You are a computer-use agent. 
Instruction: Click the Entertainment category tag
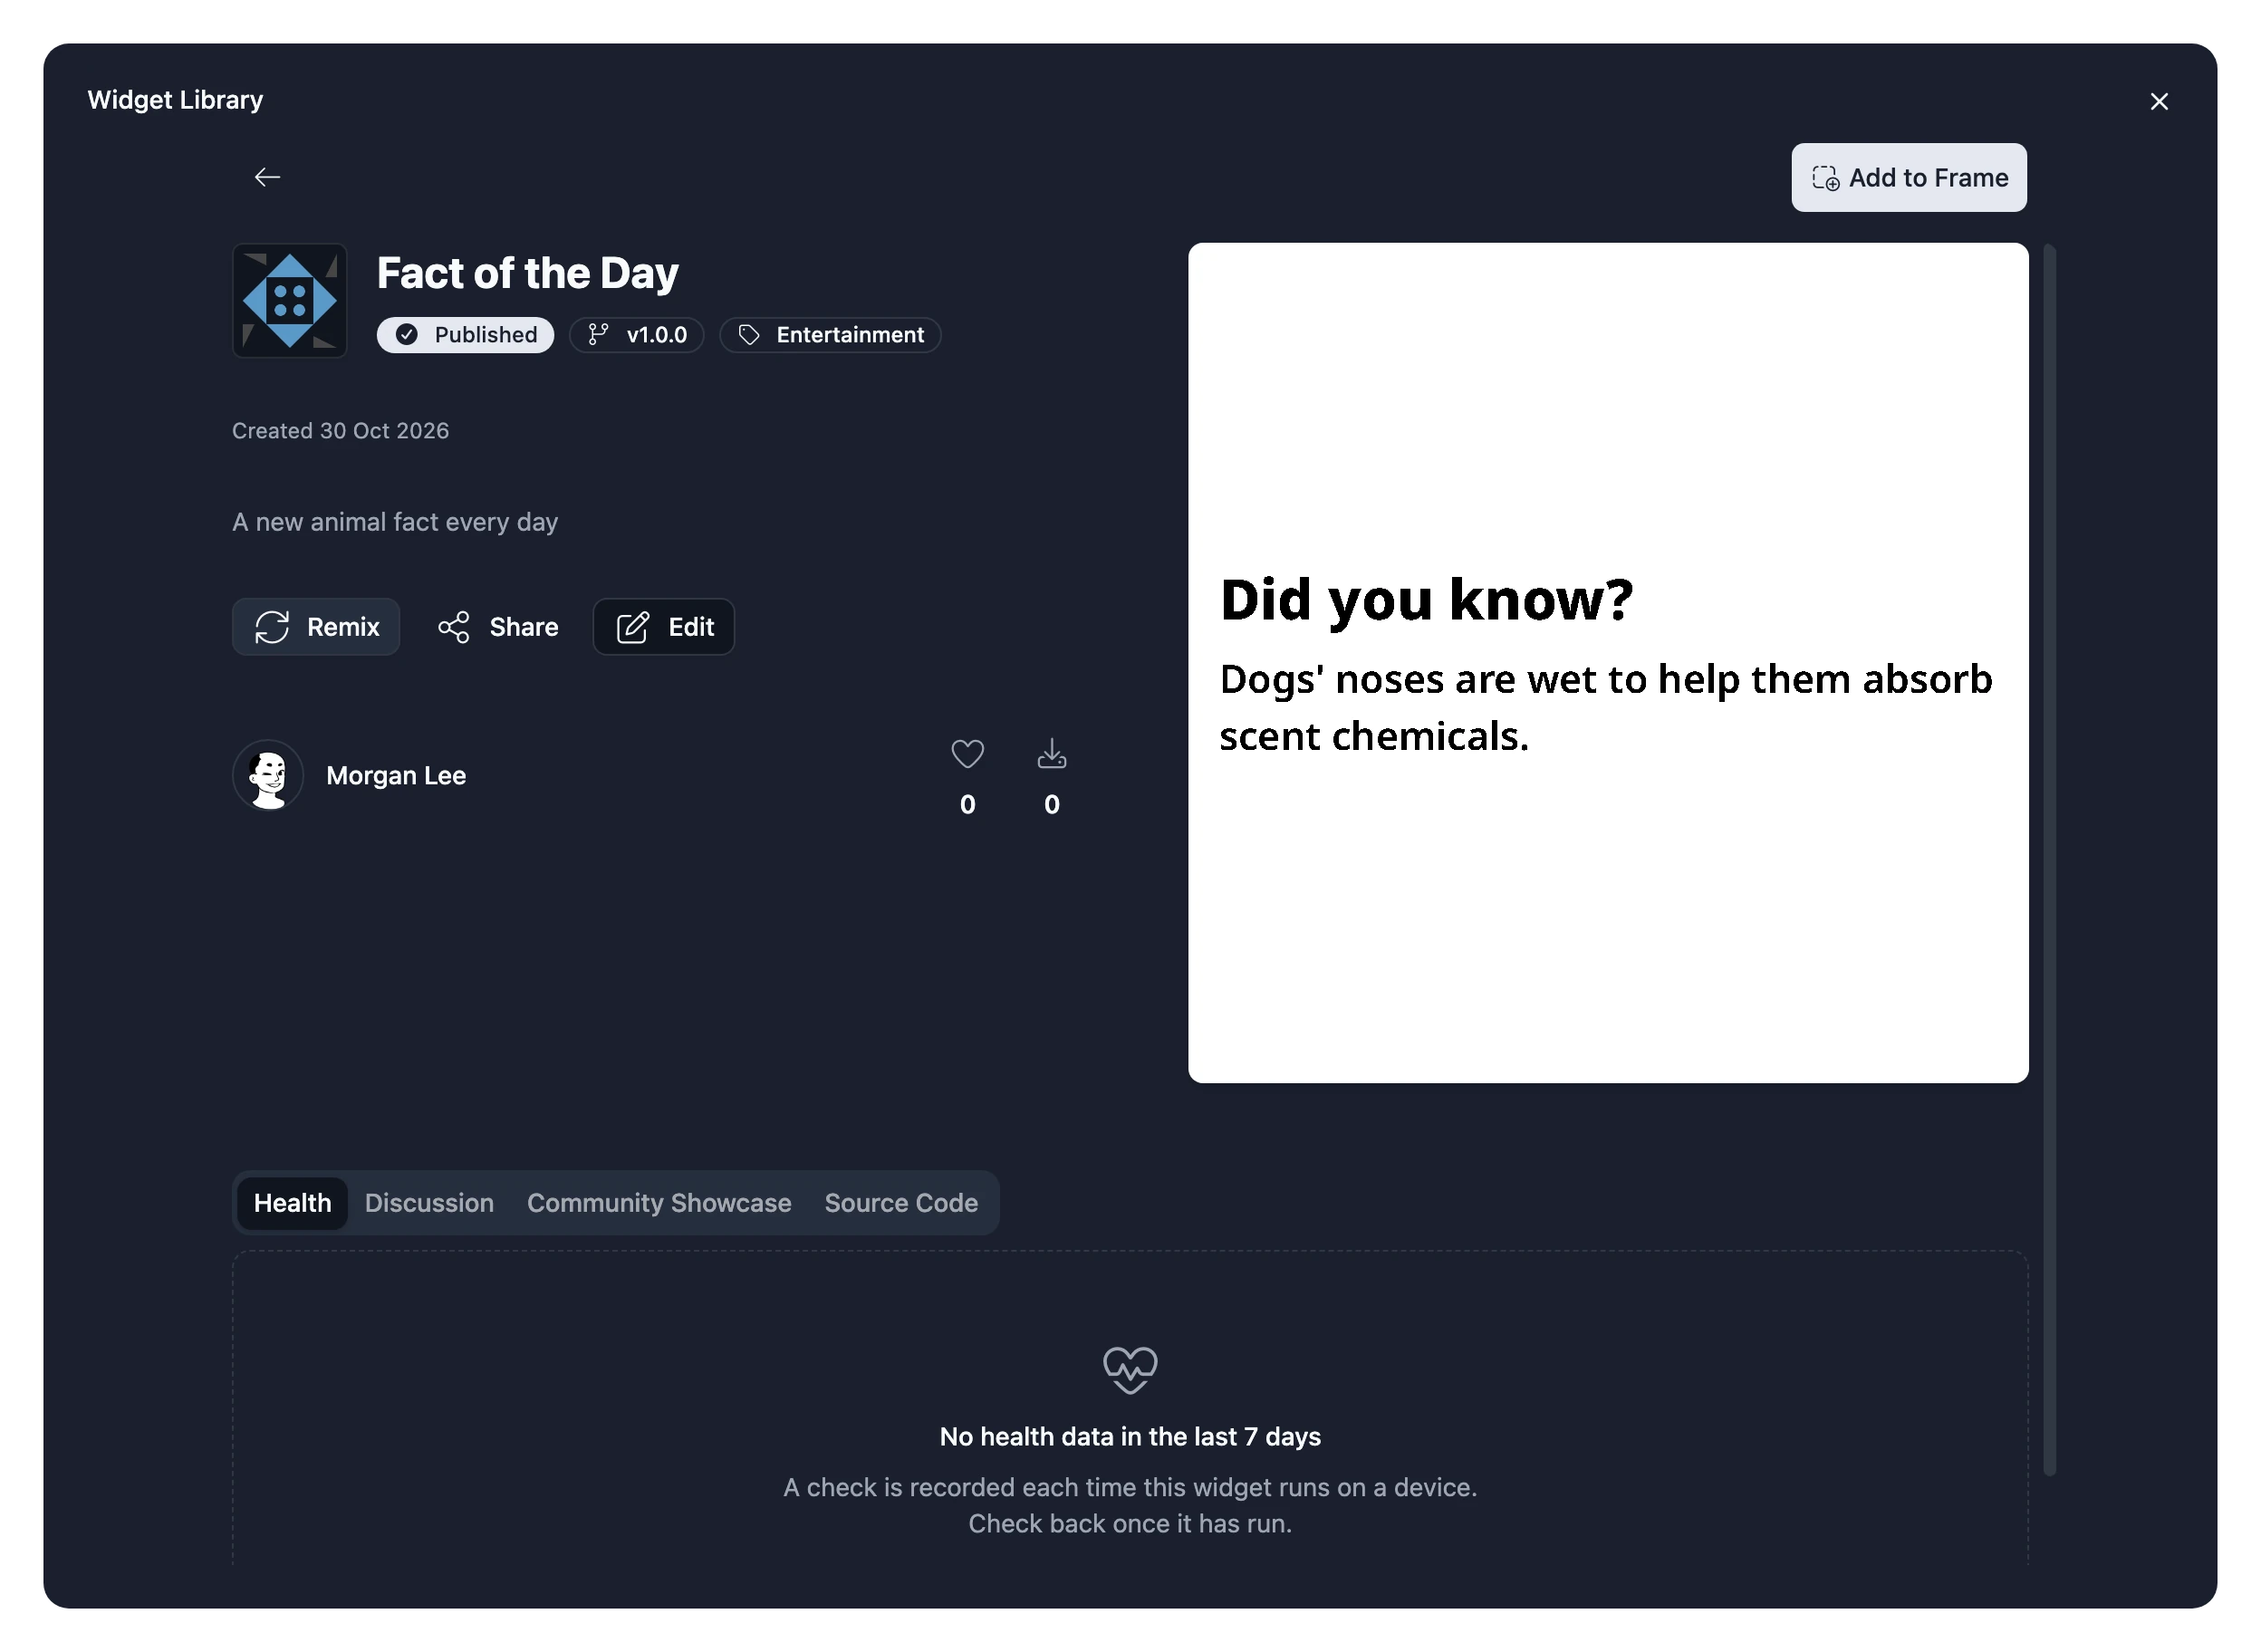pyautogui.click(x=830, y=335)
